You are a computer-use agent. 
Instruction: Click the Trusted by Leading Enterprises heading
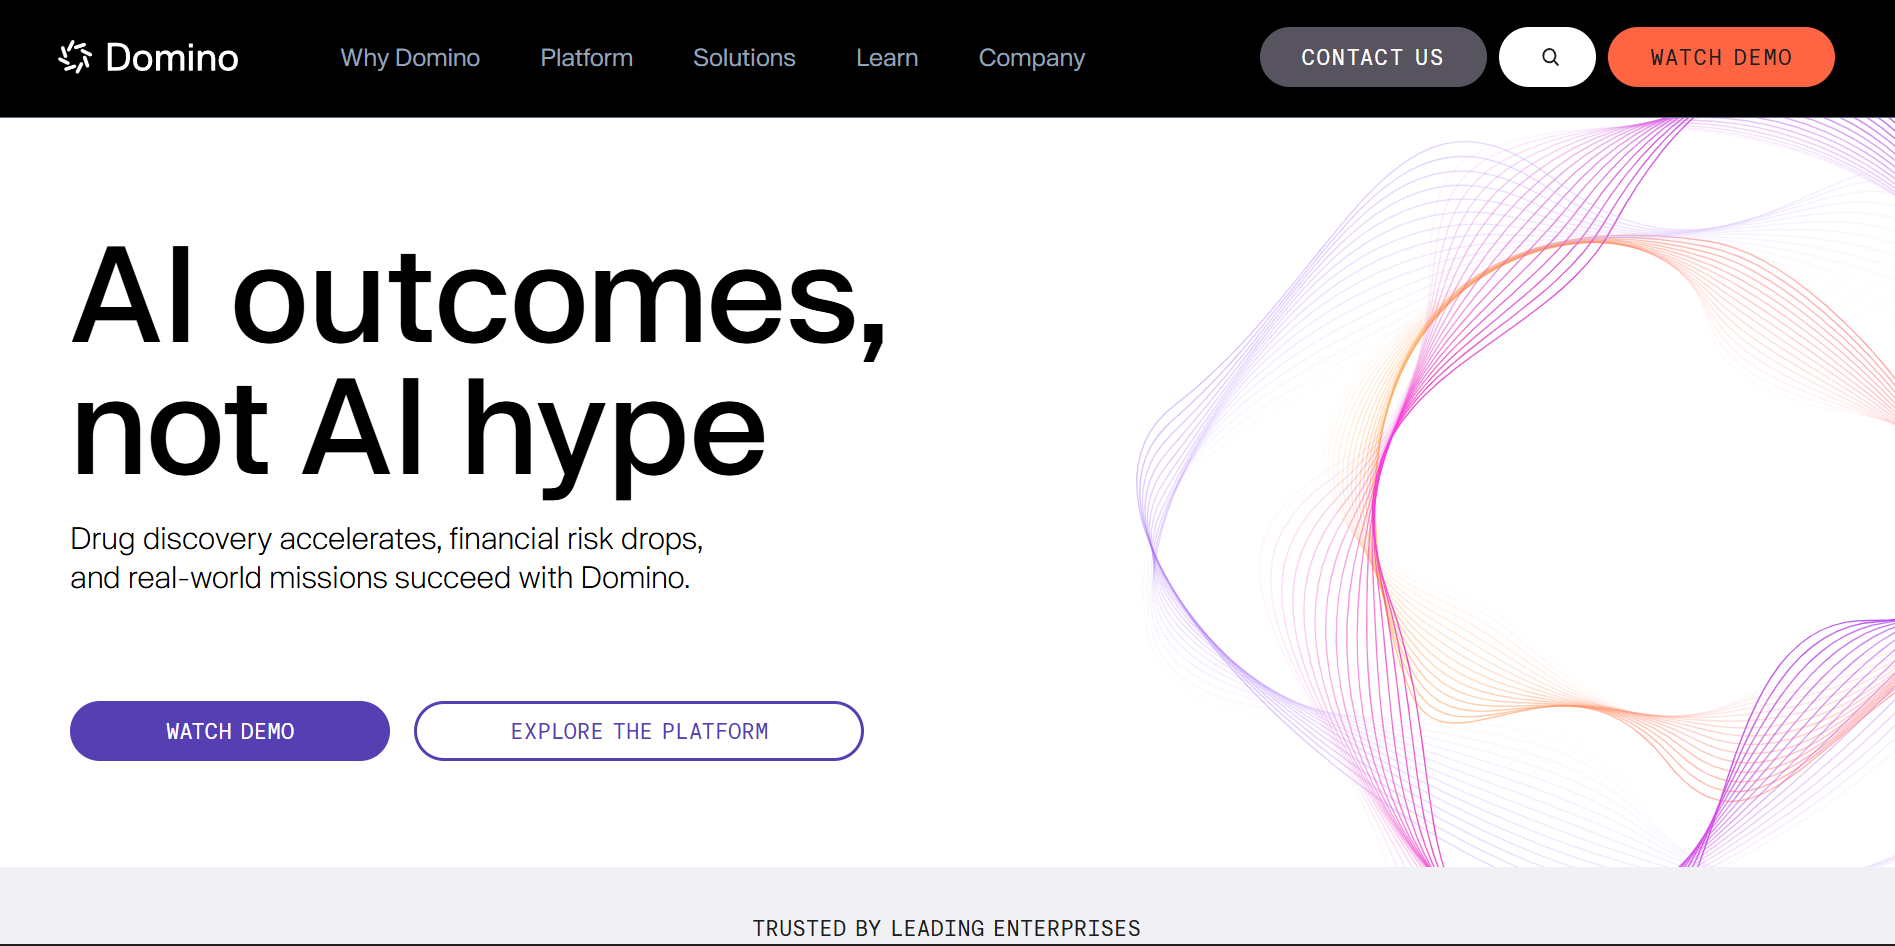pos(946,928)
